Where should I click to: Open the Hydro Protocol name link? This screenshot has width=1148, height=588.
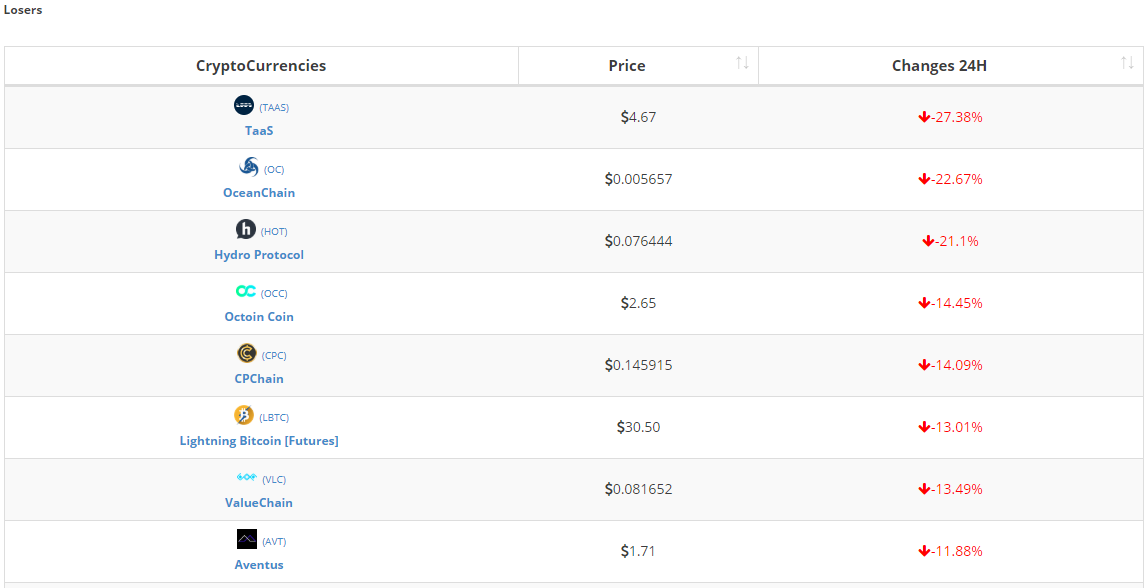pos(259,255)
